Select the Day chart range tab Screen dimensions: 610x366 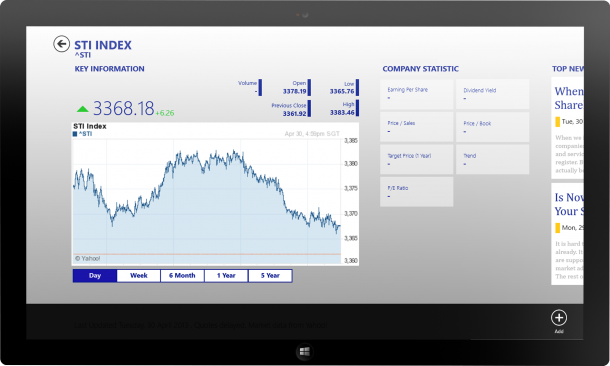click(95, 276)
